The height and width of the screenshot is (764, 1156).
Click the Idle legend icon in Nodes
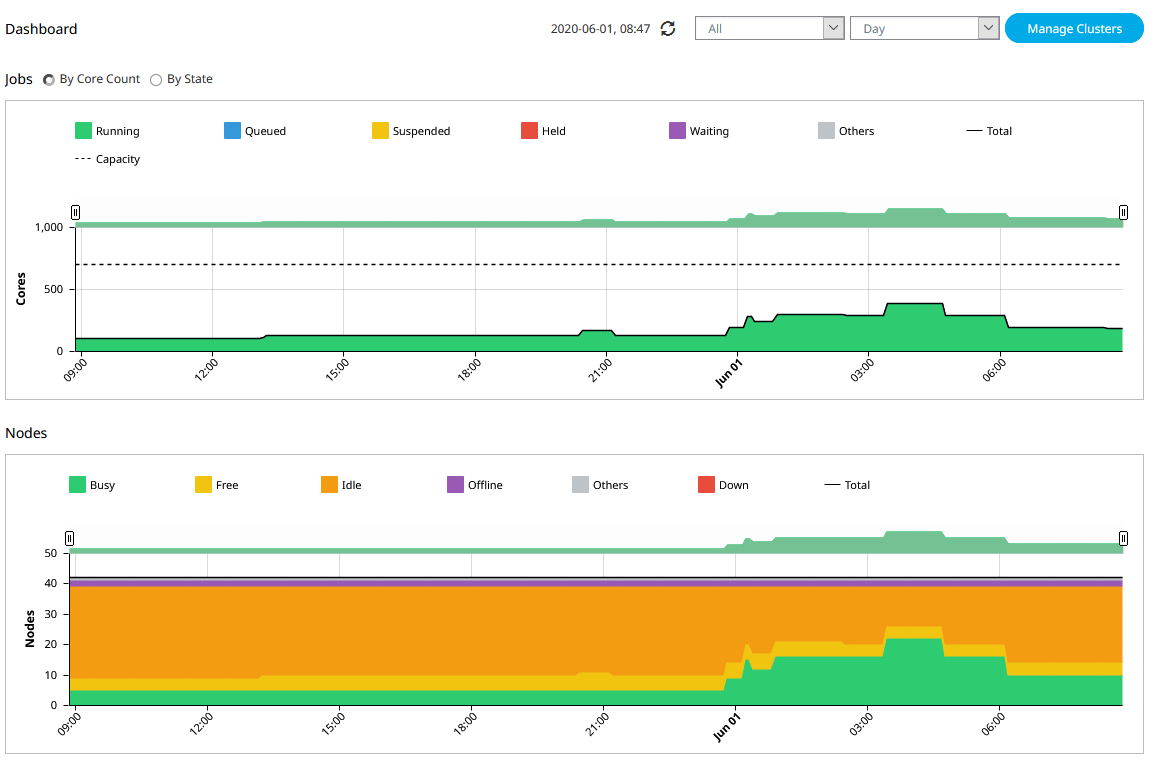point(329,485)
